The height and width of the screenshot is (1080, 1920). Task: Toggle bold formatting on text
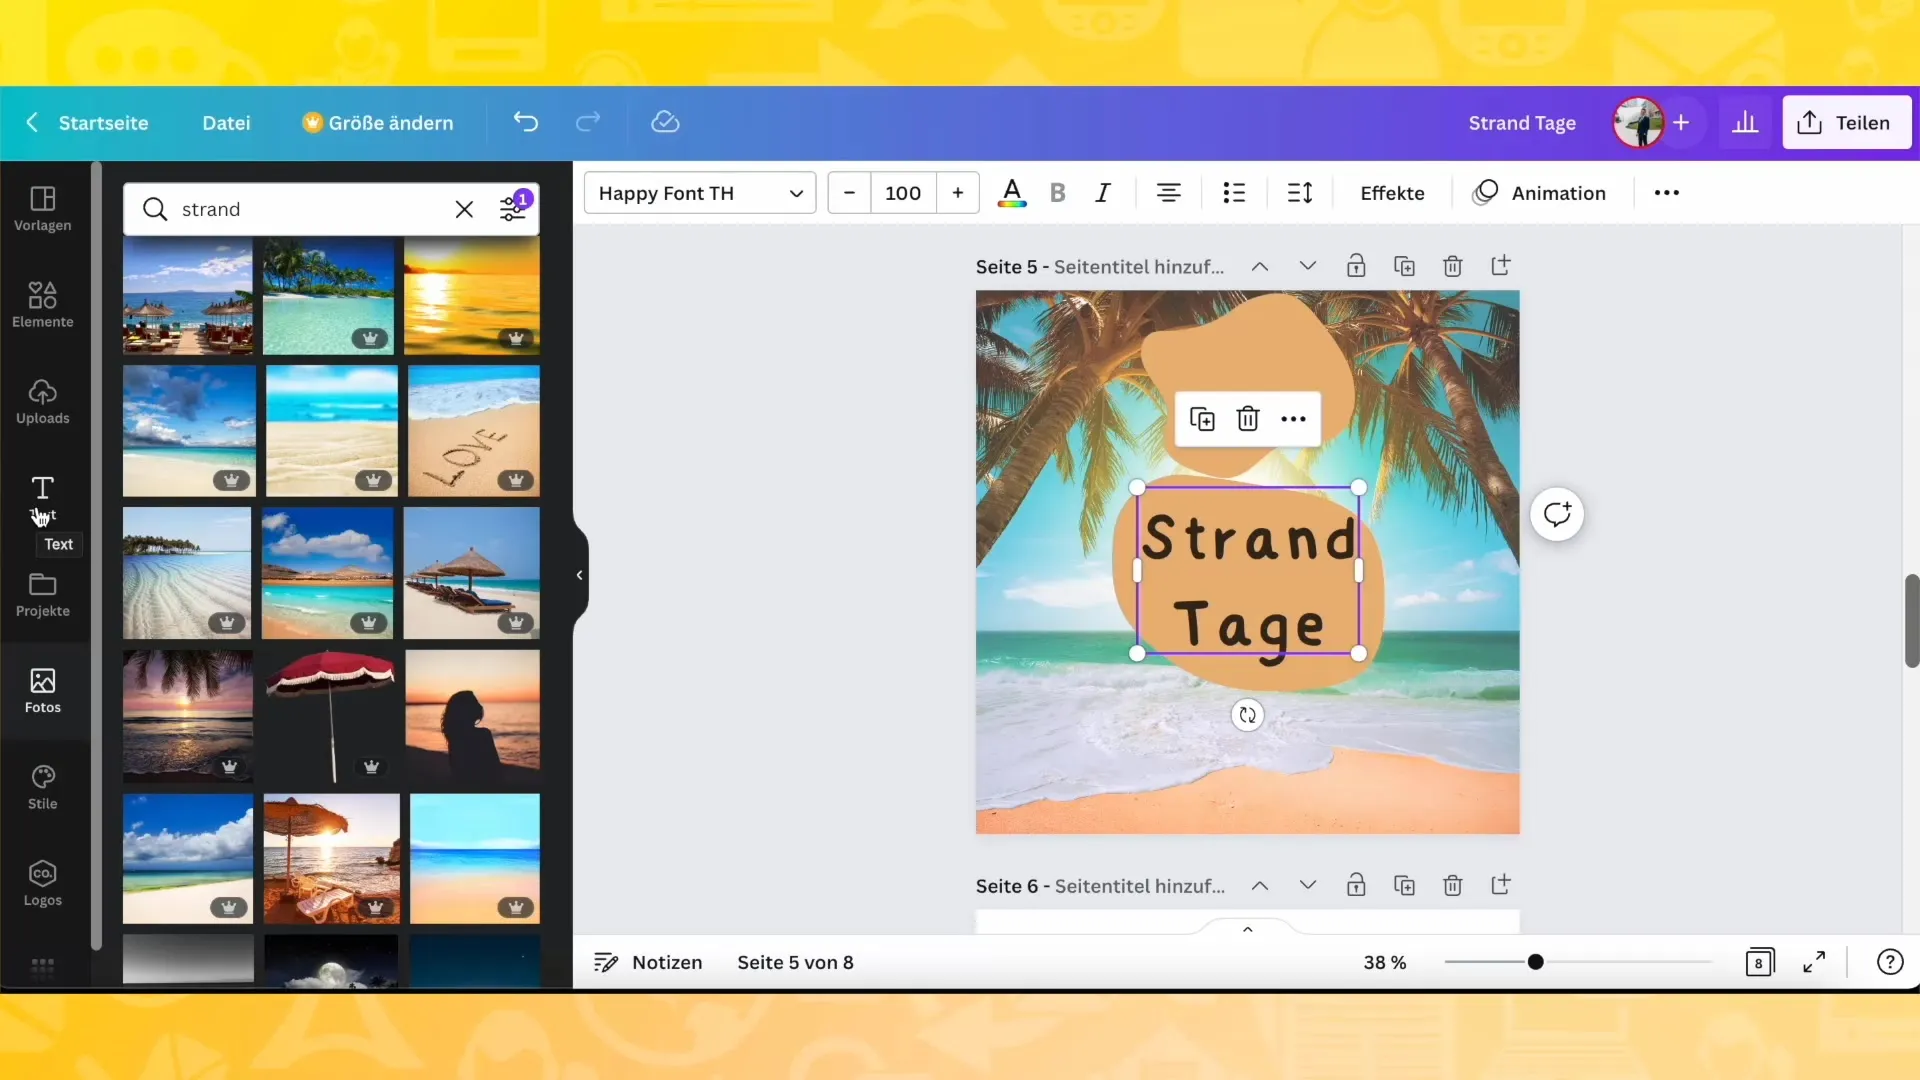(x=1058, y=194)
